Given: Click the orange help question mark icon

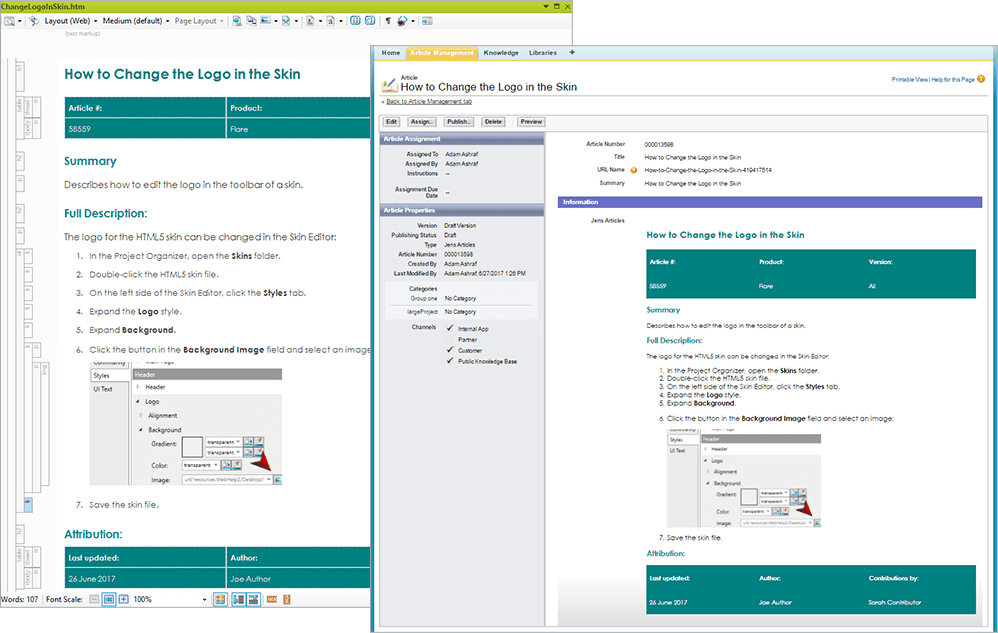Looking at the screenshot, I should (981, 79).
